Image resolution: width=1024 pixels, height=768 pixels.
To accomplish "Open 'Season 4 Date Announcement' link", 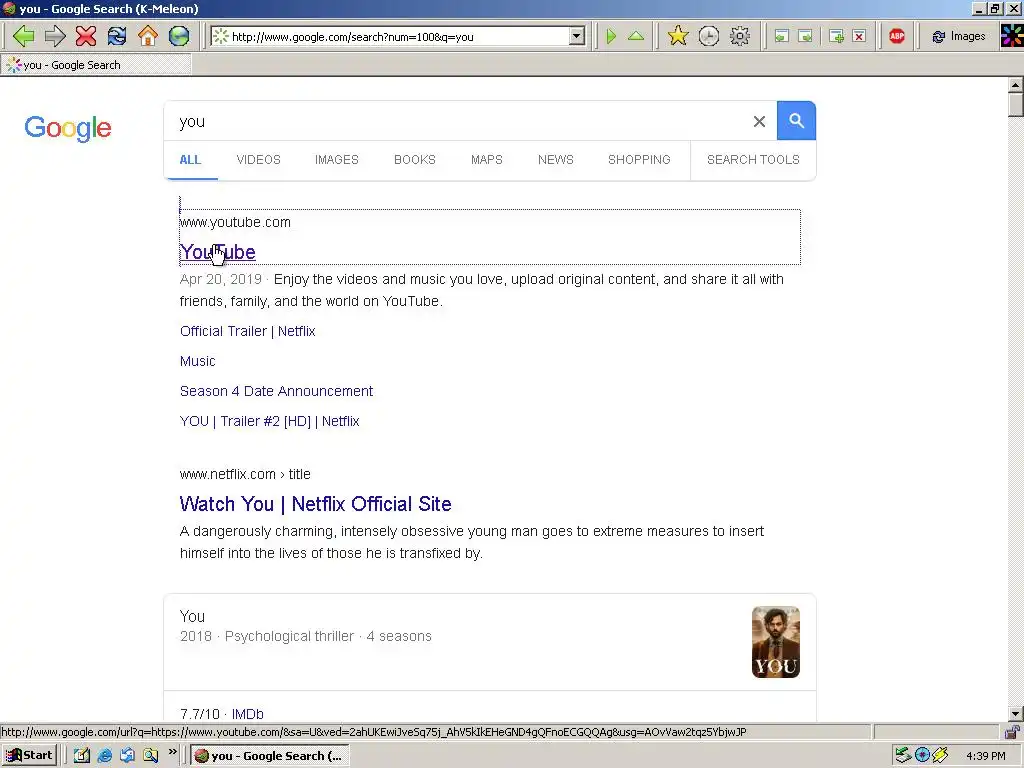I will click(x=276, y=391).
